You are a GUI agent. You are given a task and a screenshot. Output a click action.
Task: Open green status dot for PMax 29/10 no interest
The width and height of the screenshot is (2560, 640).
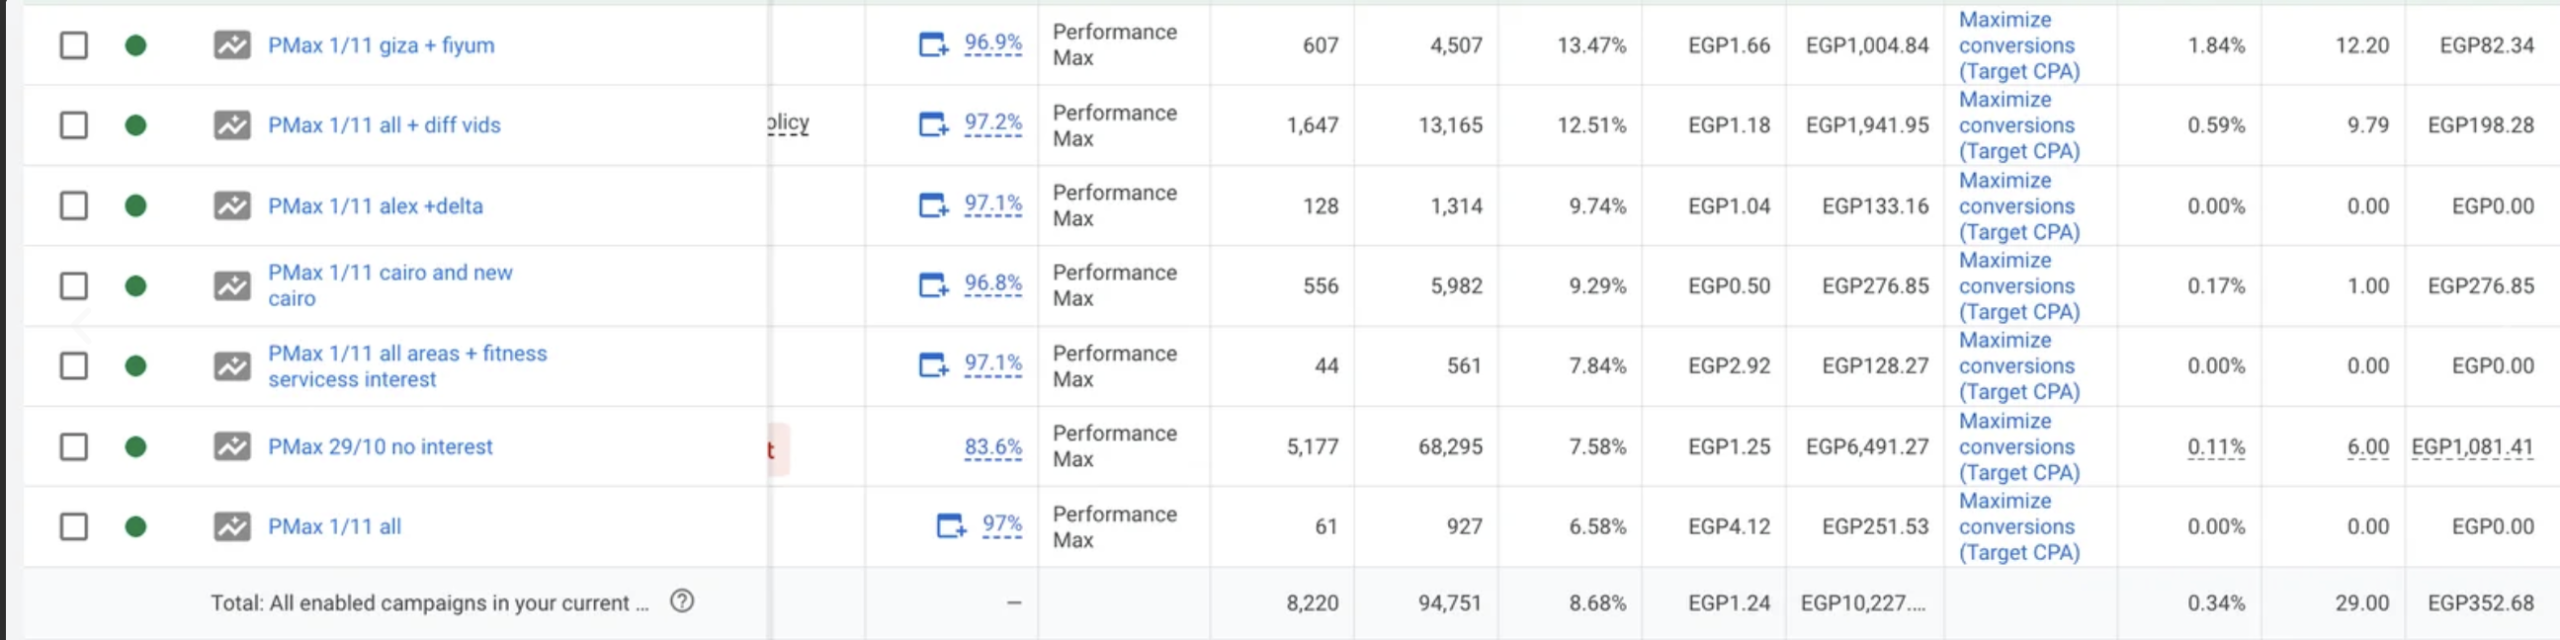pos(136,446)
